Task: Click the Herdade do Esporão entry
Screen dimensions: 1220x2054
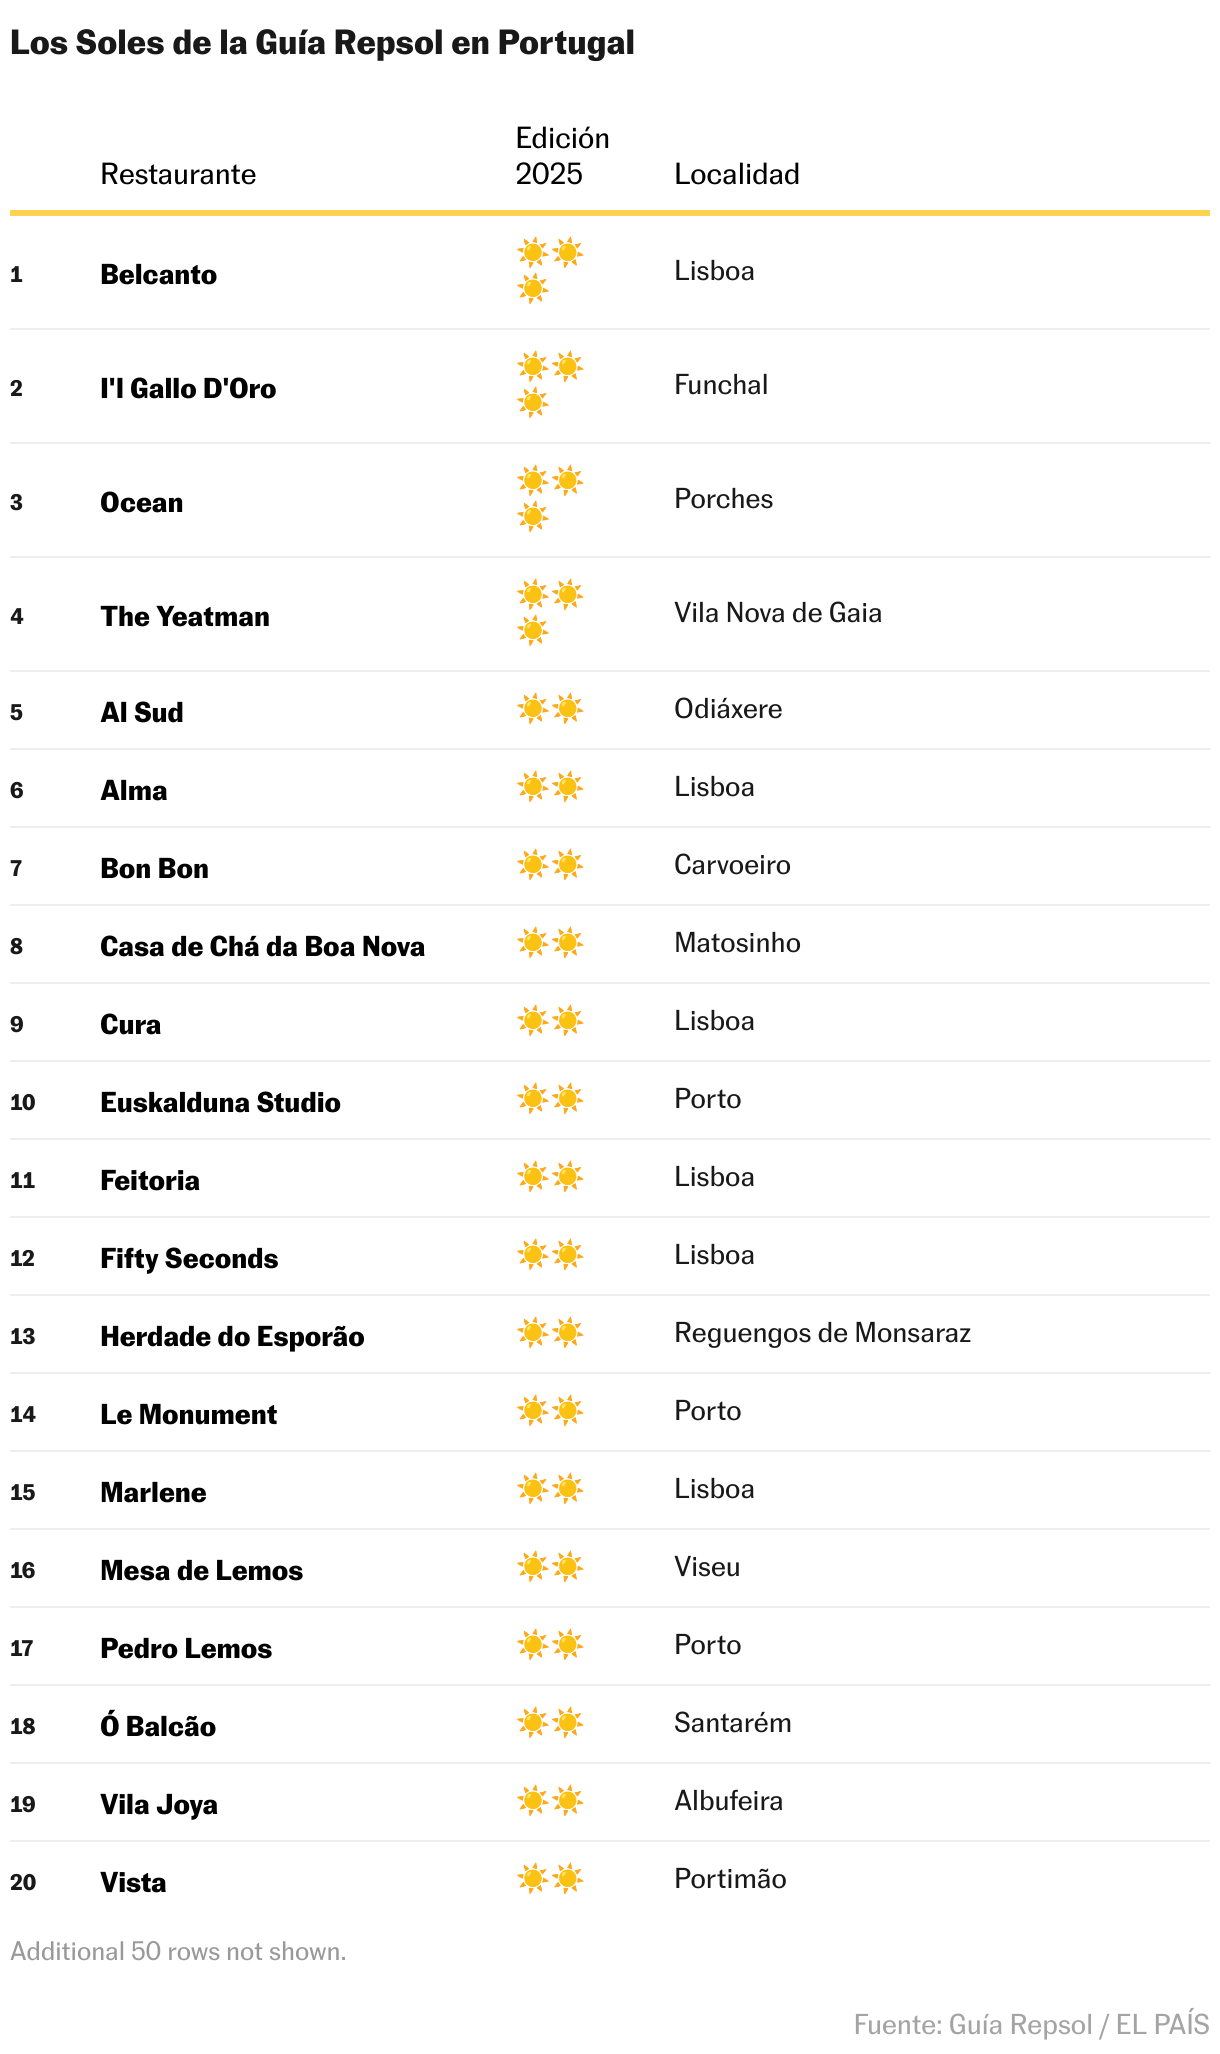Action: point(232,1336)
